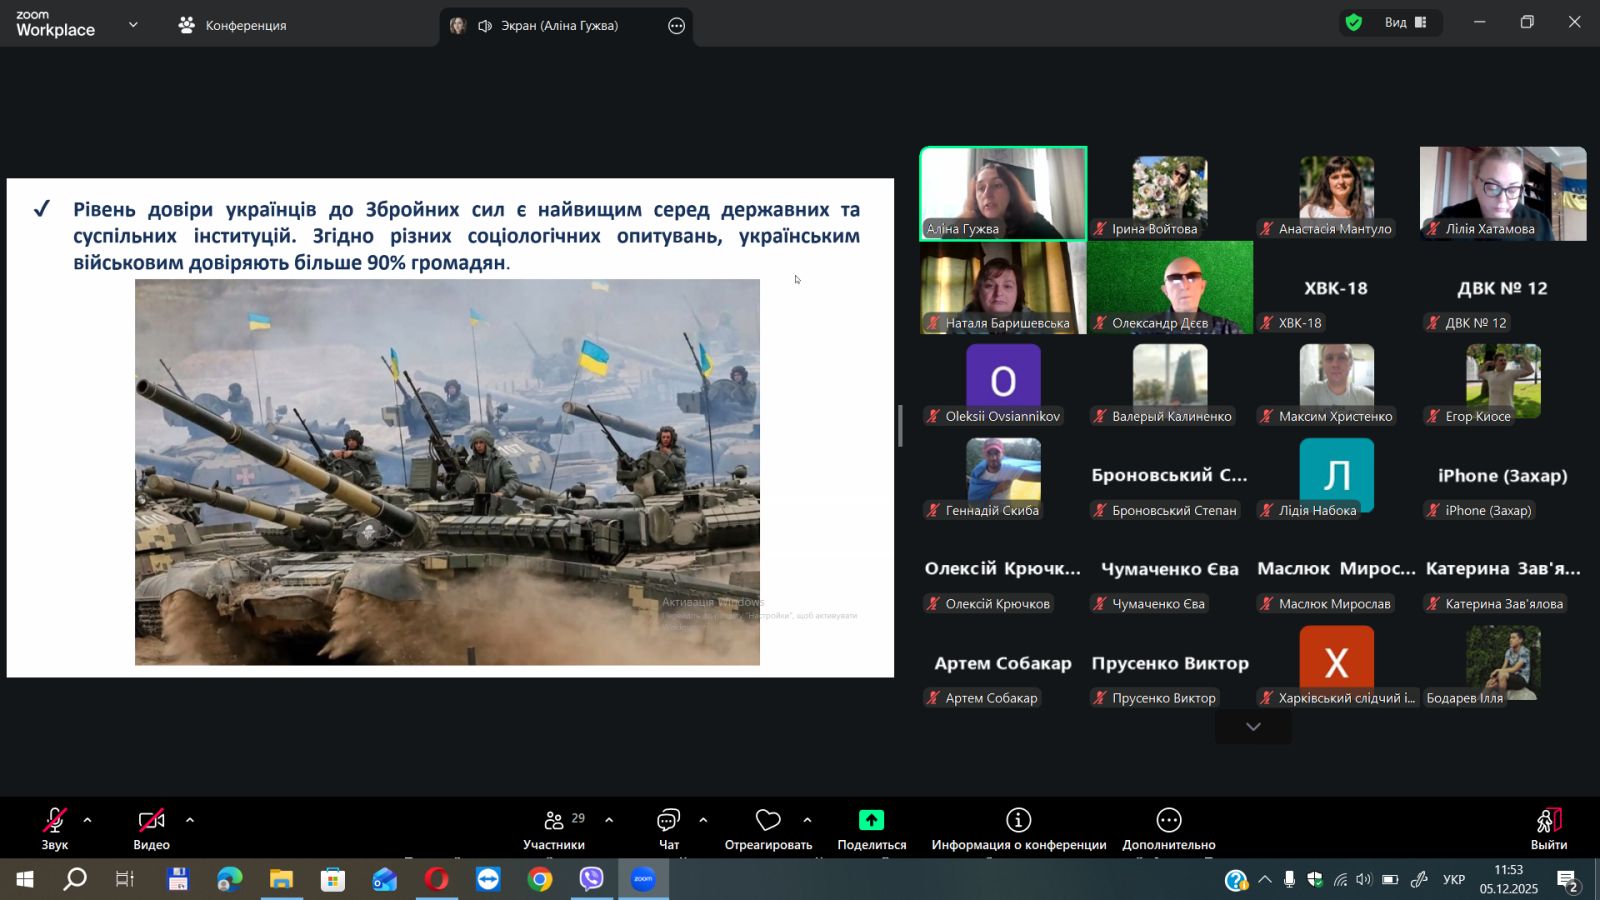Image resolution: width=1600 pixels, height=900 pixels.
Task: Click the Отреагировать heart reactions icon
Action: 768,820
